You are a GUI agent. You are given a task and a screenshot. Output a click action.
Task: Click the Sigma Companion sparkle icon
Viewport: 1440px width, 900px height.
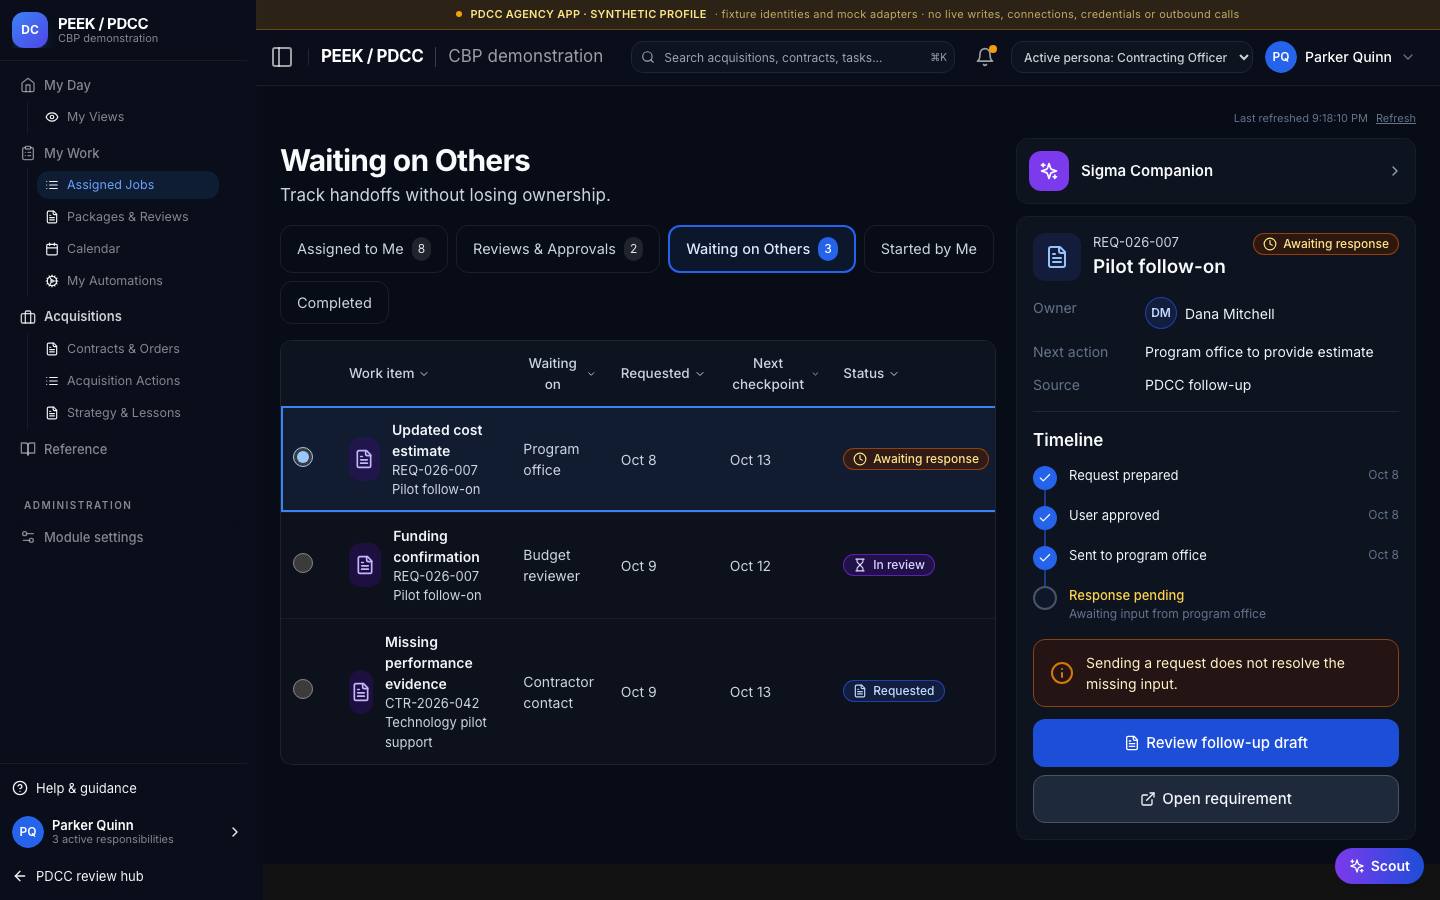1049,171
